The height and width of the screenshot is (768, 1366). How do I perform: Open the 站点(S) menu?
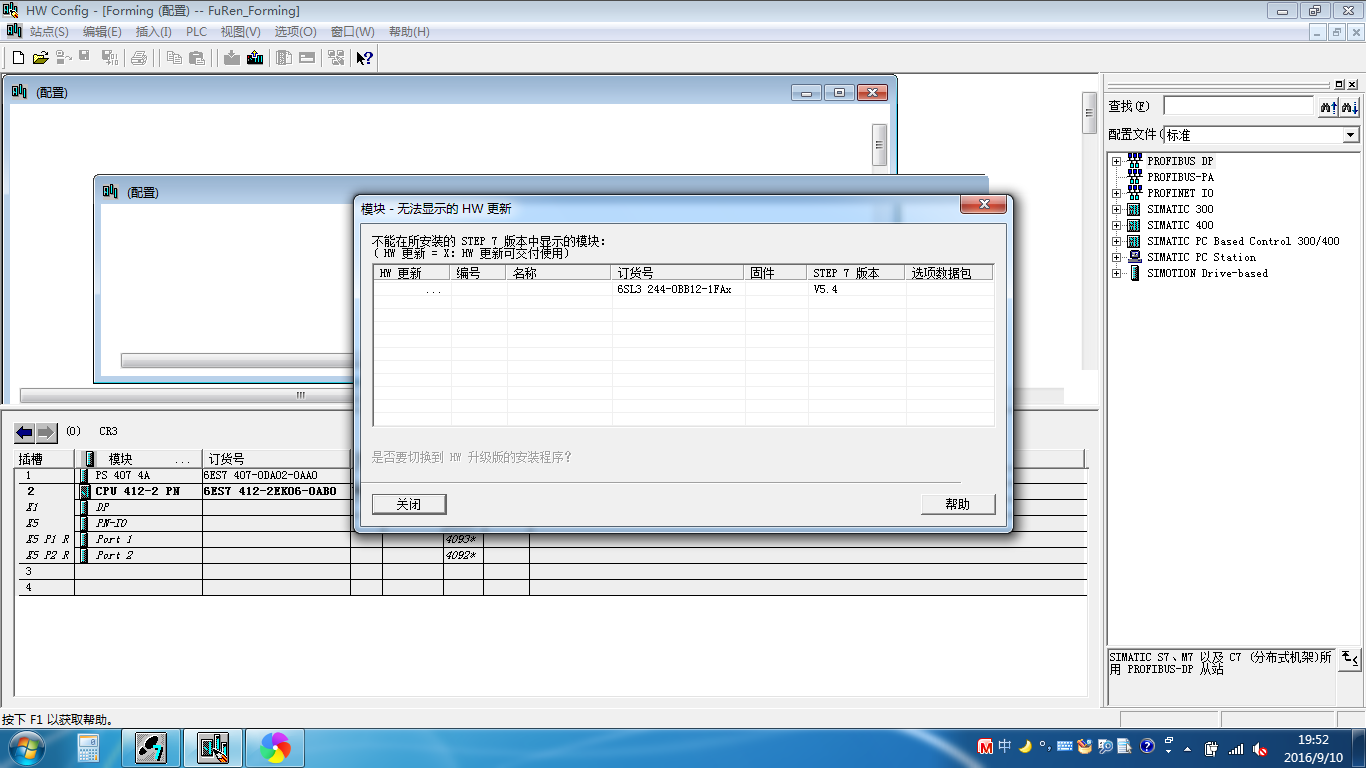(49, 32)
